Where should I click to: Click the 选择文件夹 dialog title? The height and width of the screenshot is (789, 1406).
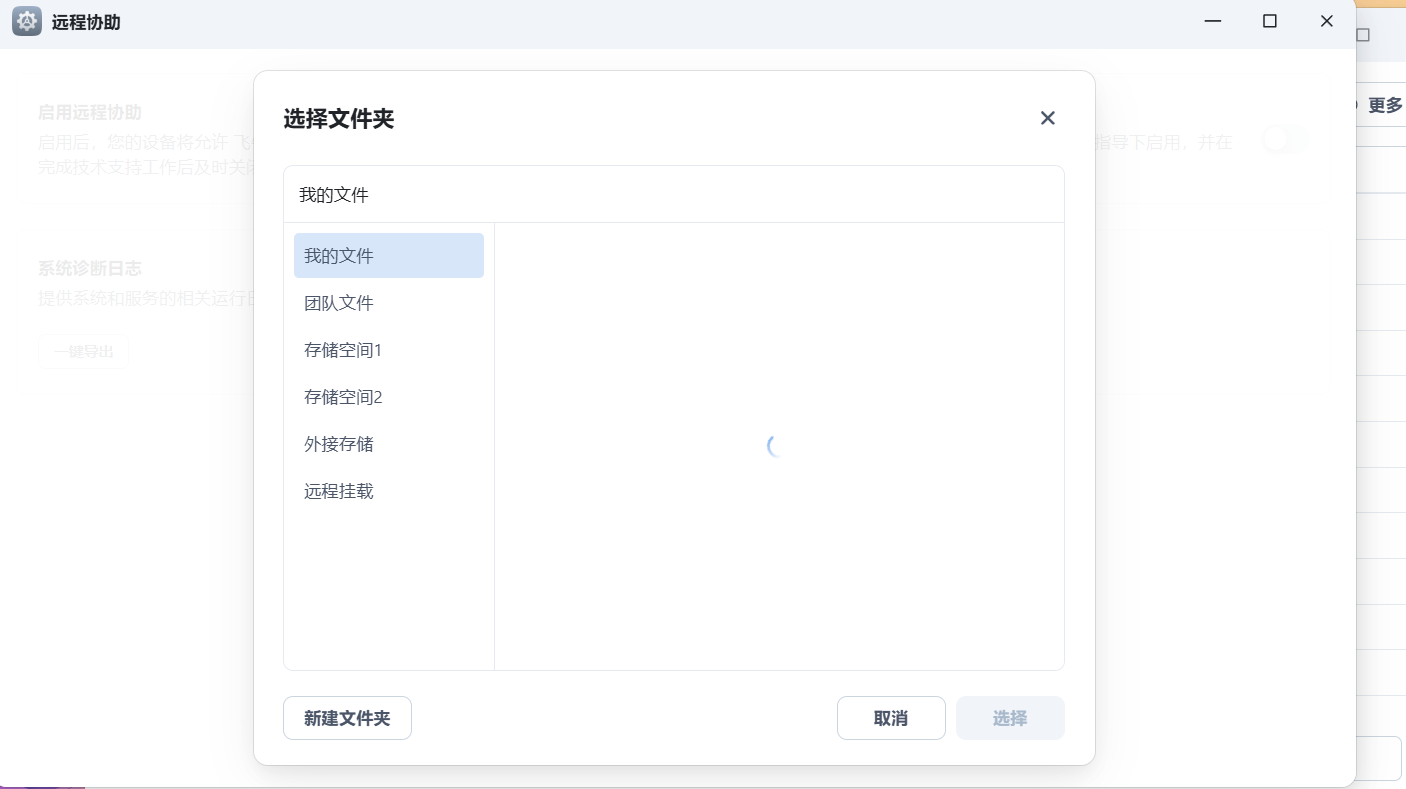point(339,118)
